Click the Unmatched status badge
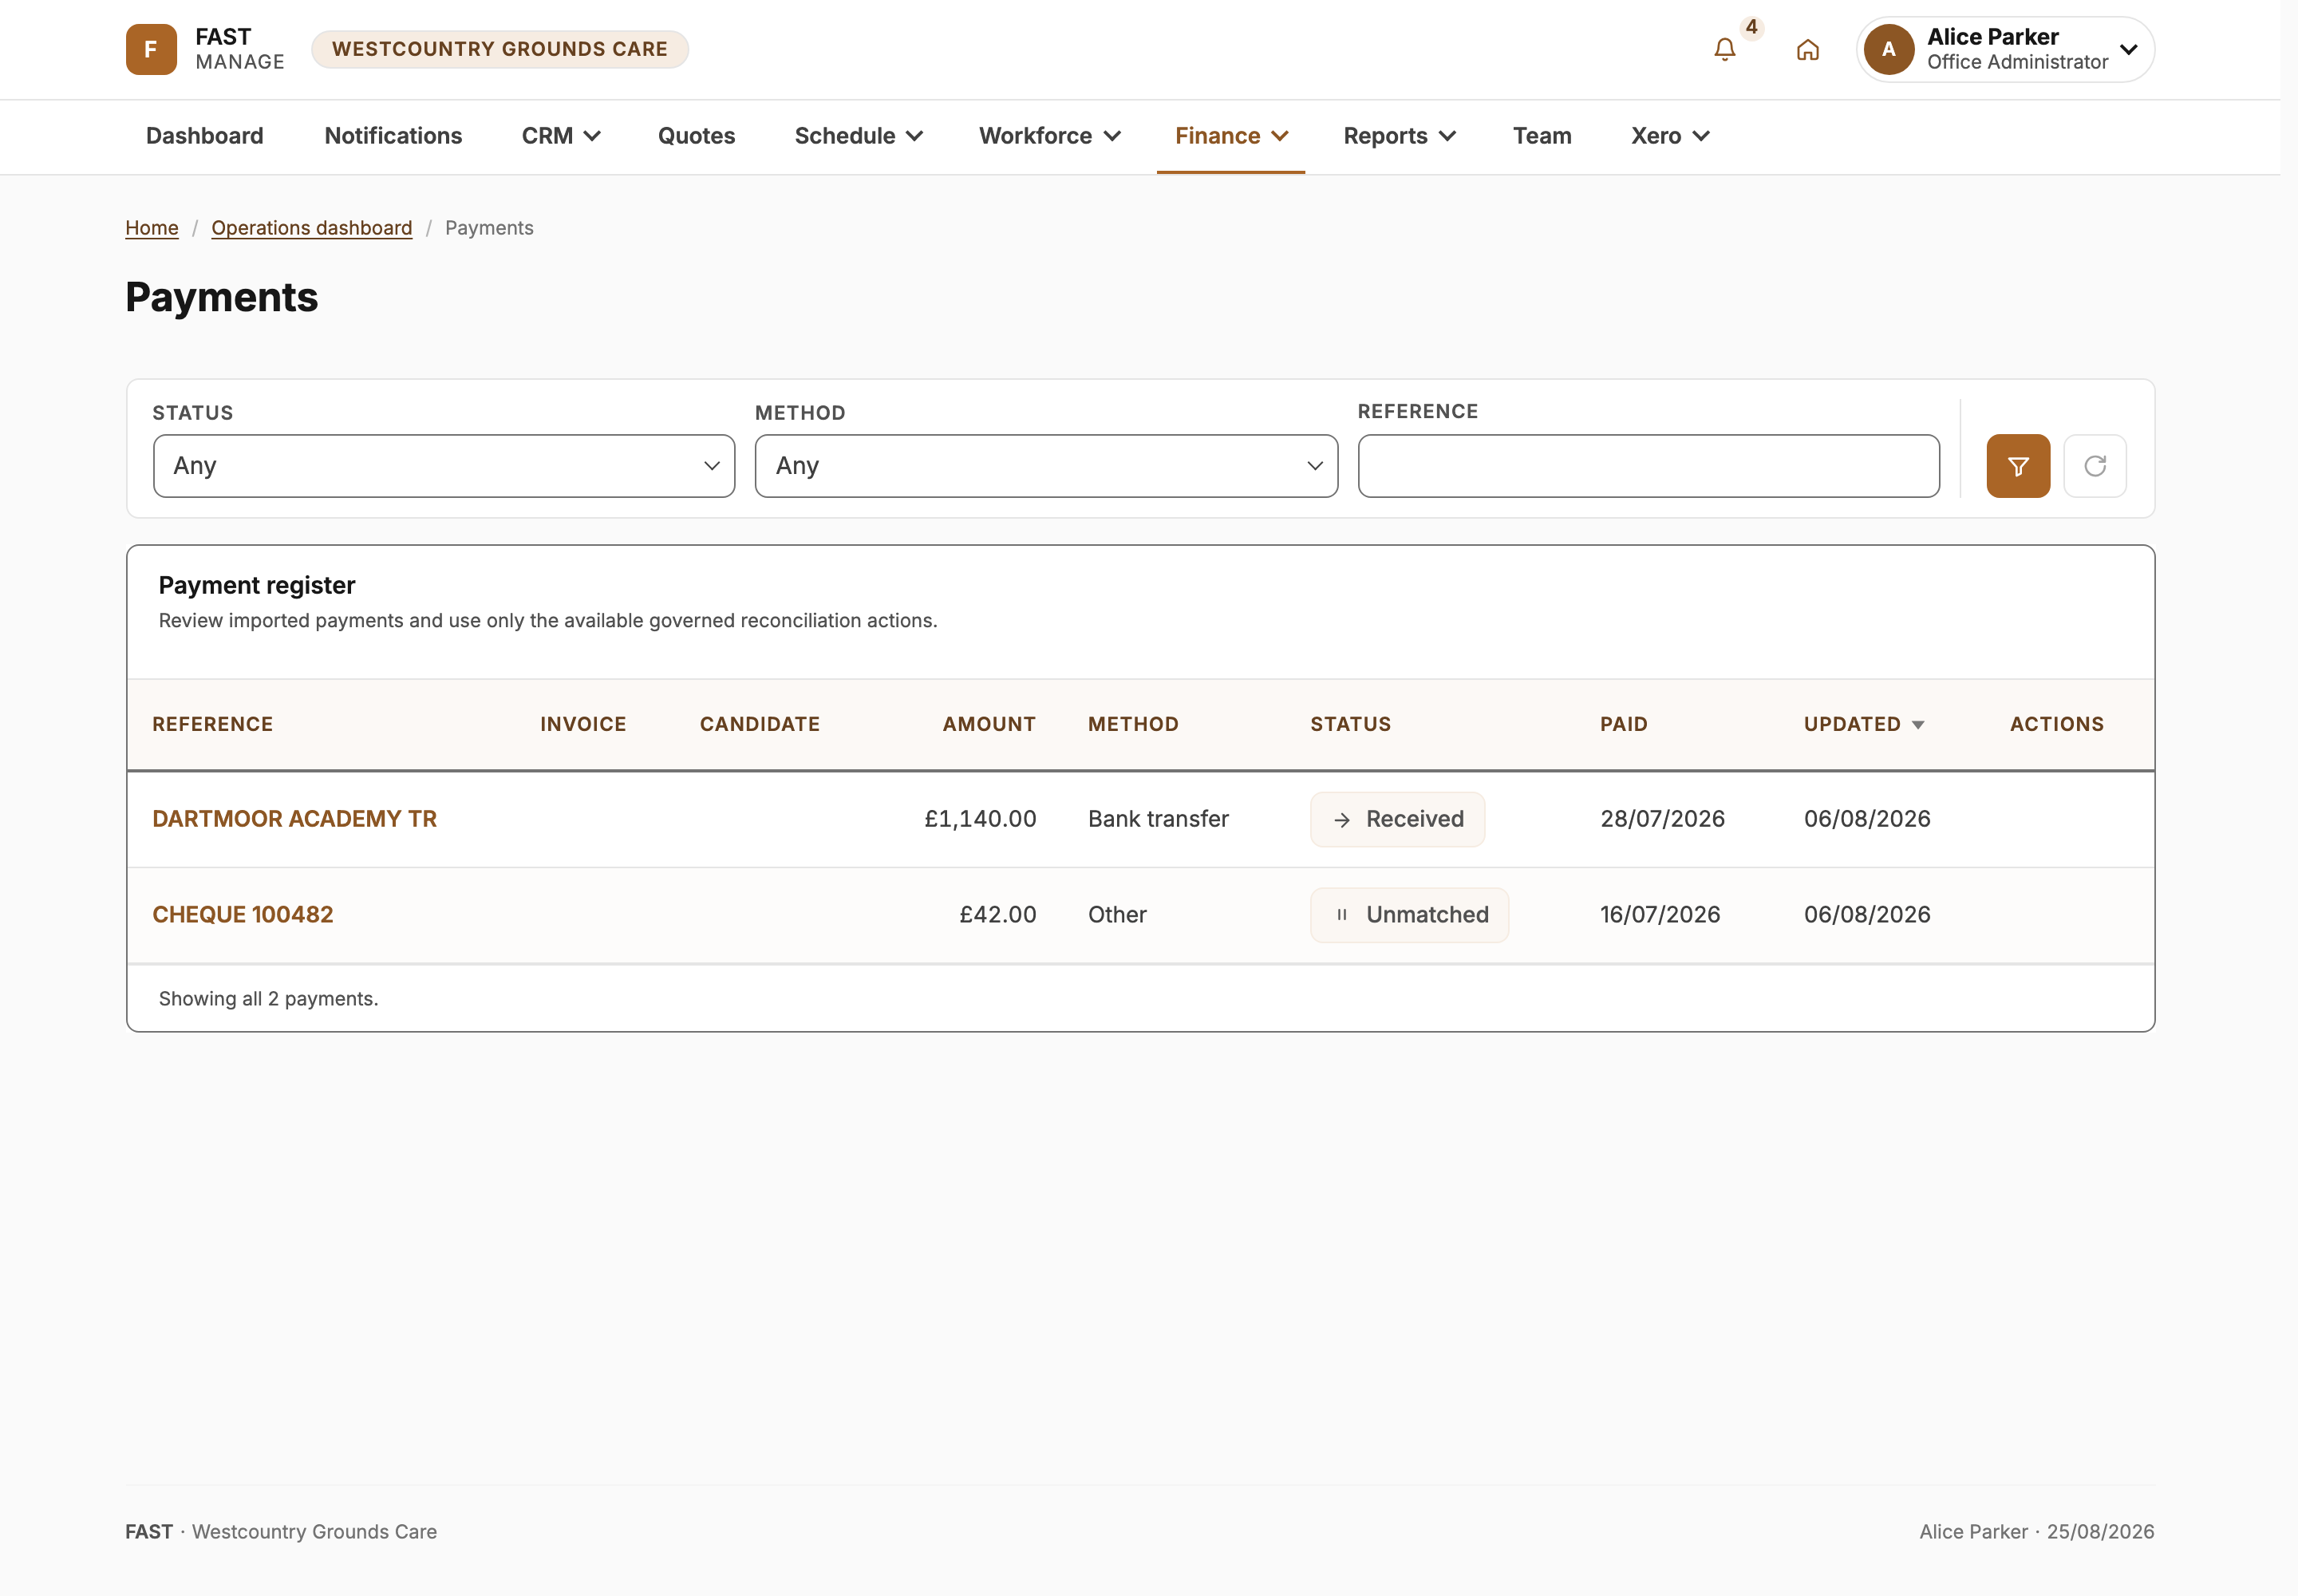This screenshot has width=2298, height=1596. [1409, 915]
